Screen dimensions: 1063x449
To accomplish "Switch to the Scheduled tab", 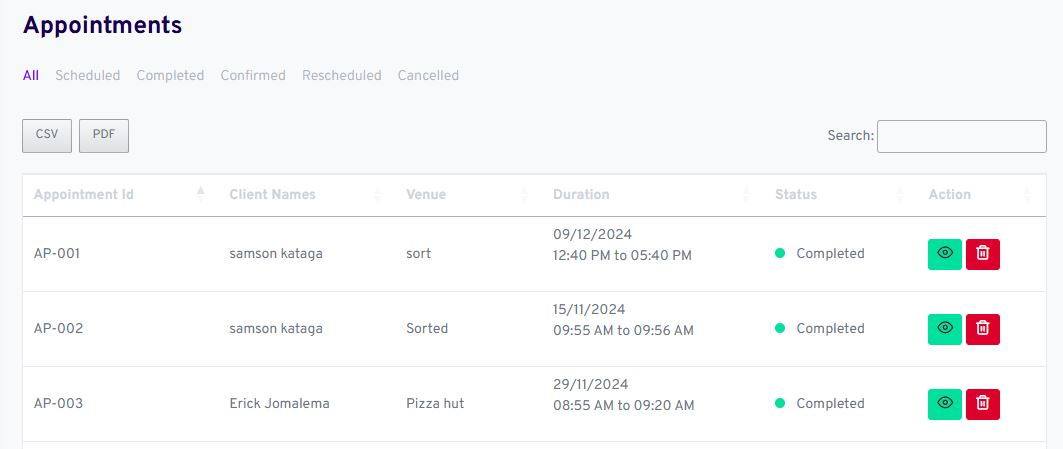I will pyautogui.click(x=88, y=76).
